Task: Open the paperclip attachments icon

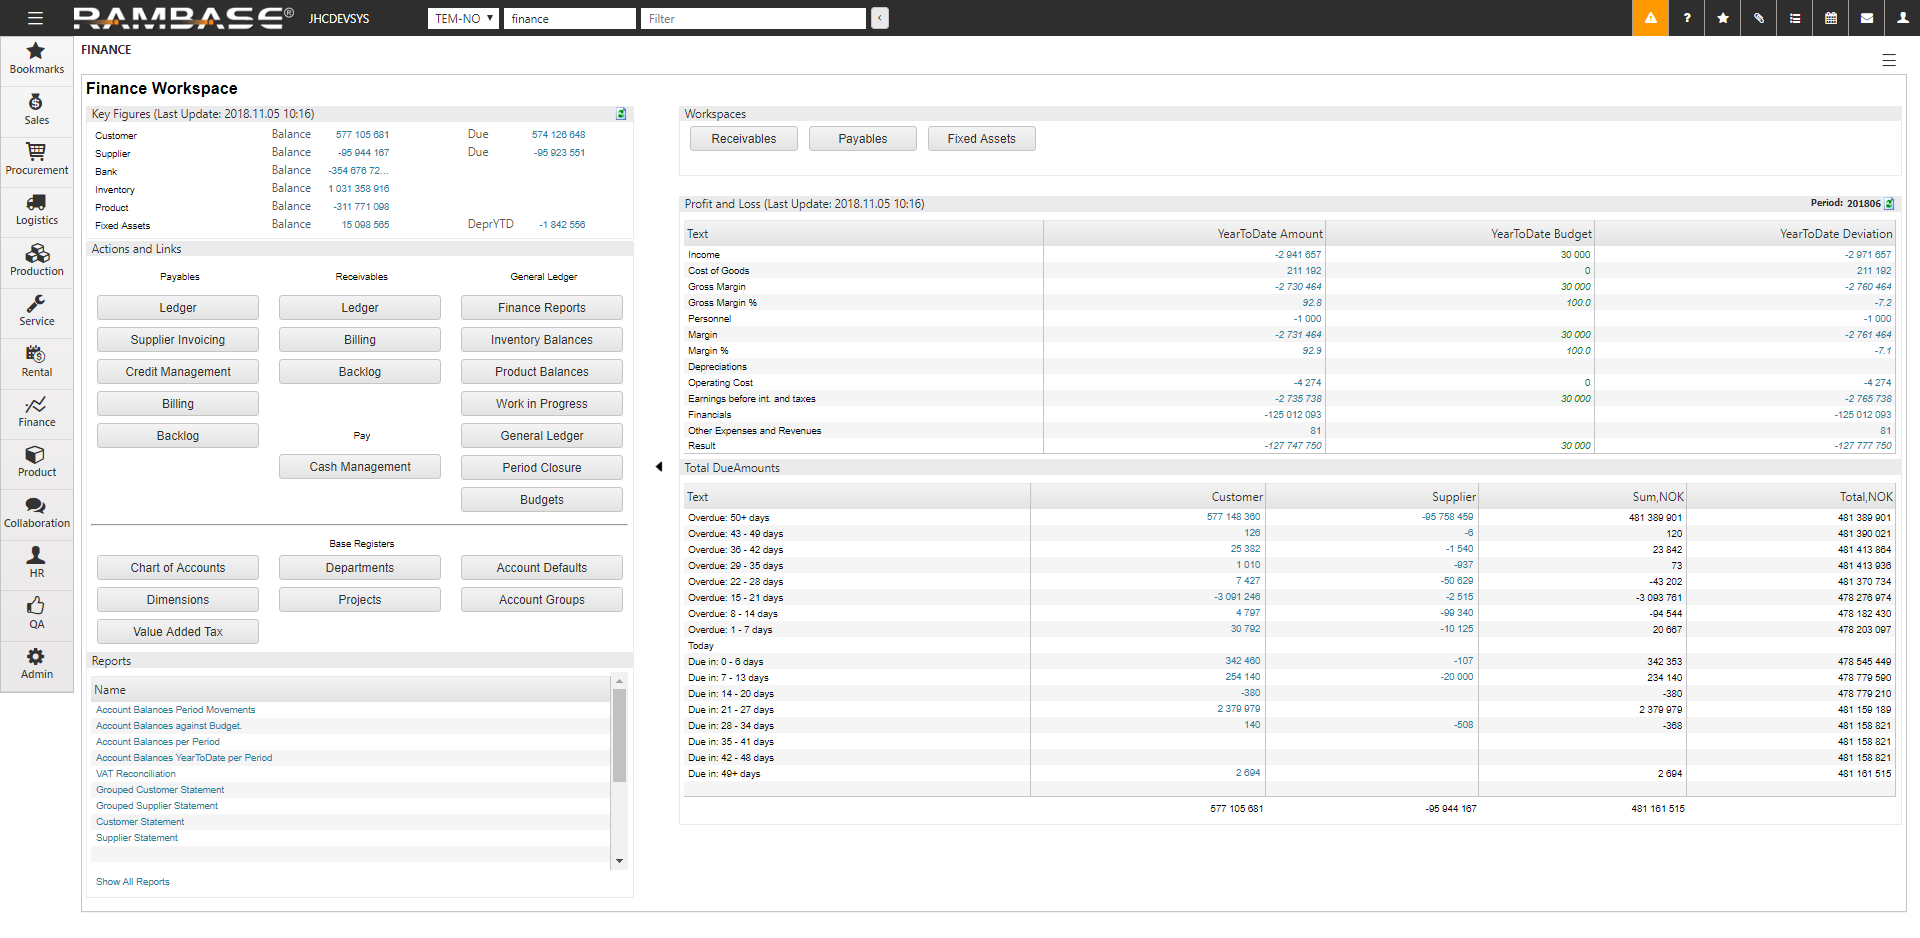Action: [1759, 18]
